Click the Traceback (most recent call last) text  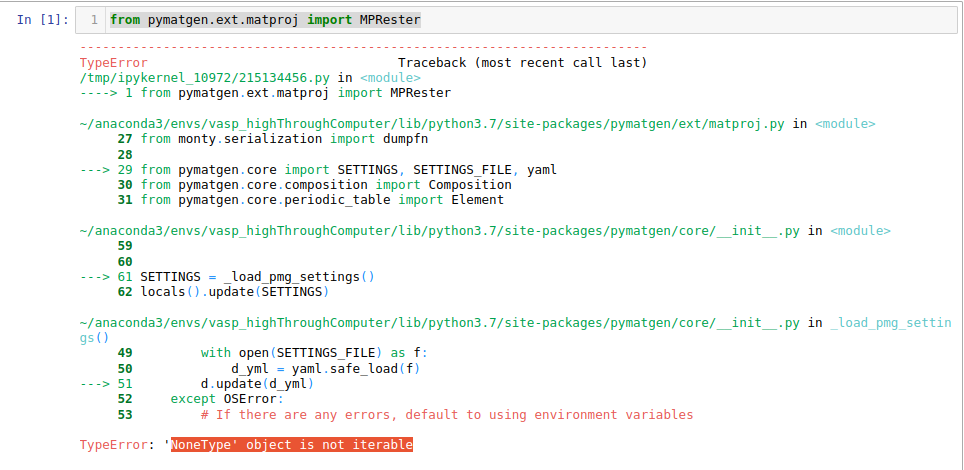(523, 63)
